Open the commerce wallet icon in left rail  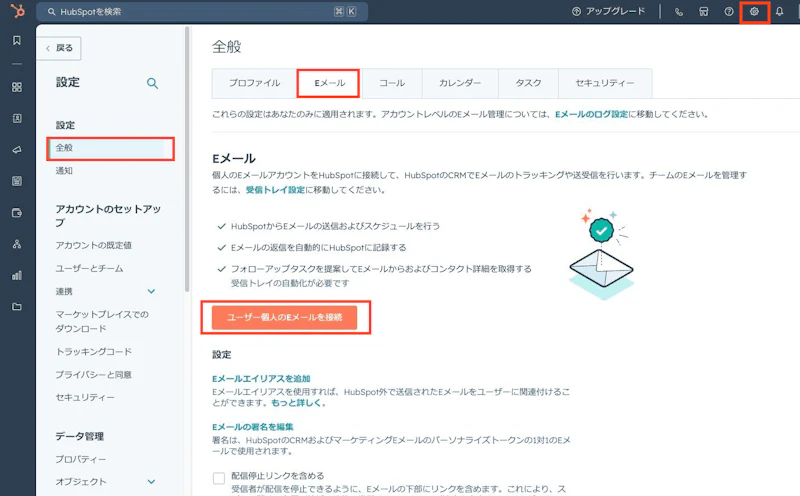point(17,213)
